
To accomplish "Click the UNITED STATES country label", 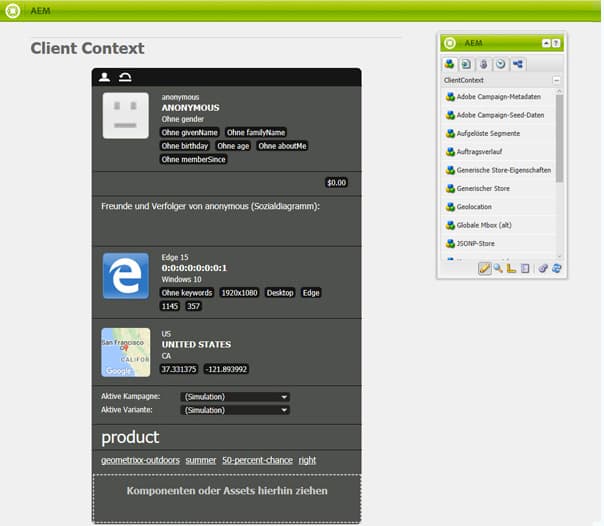I will pos(196,345).
